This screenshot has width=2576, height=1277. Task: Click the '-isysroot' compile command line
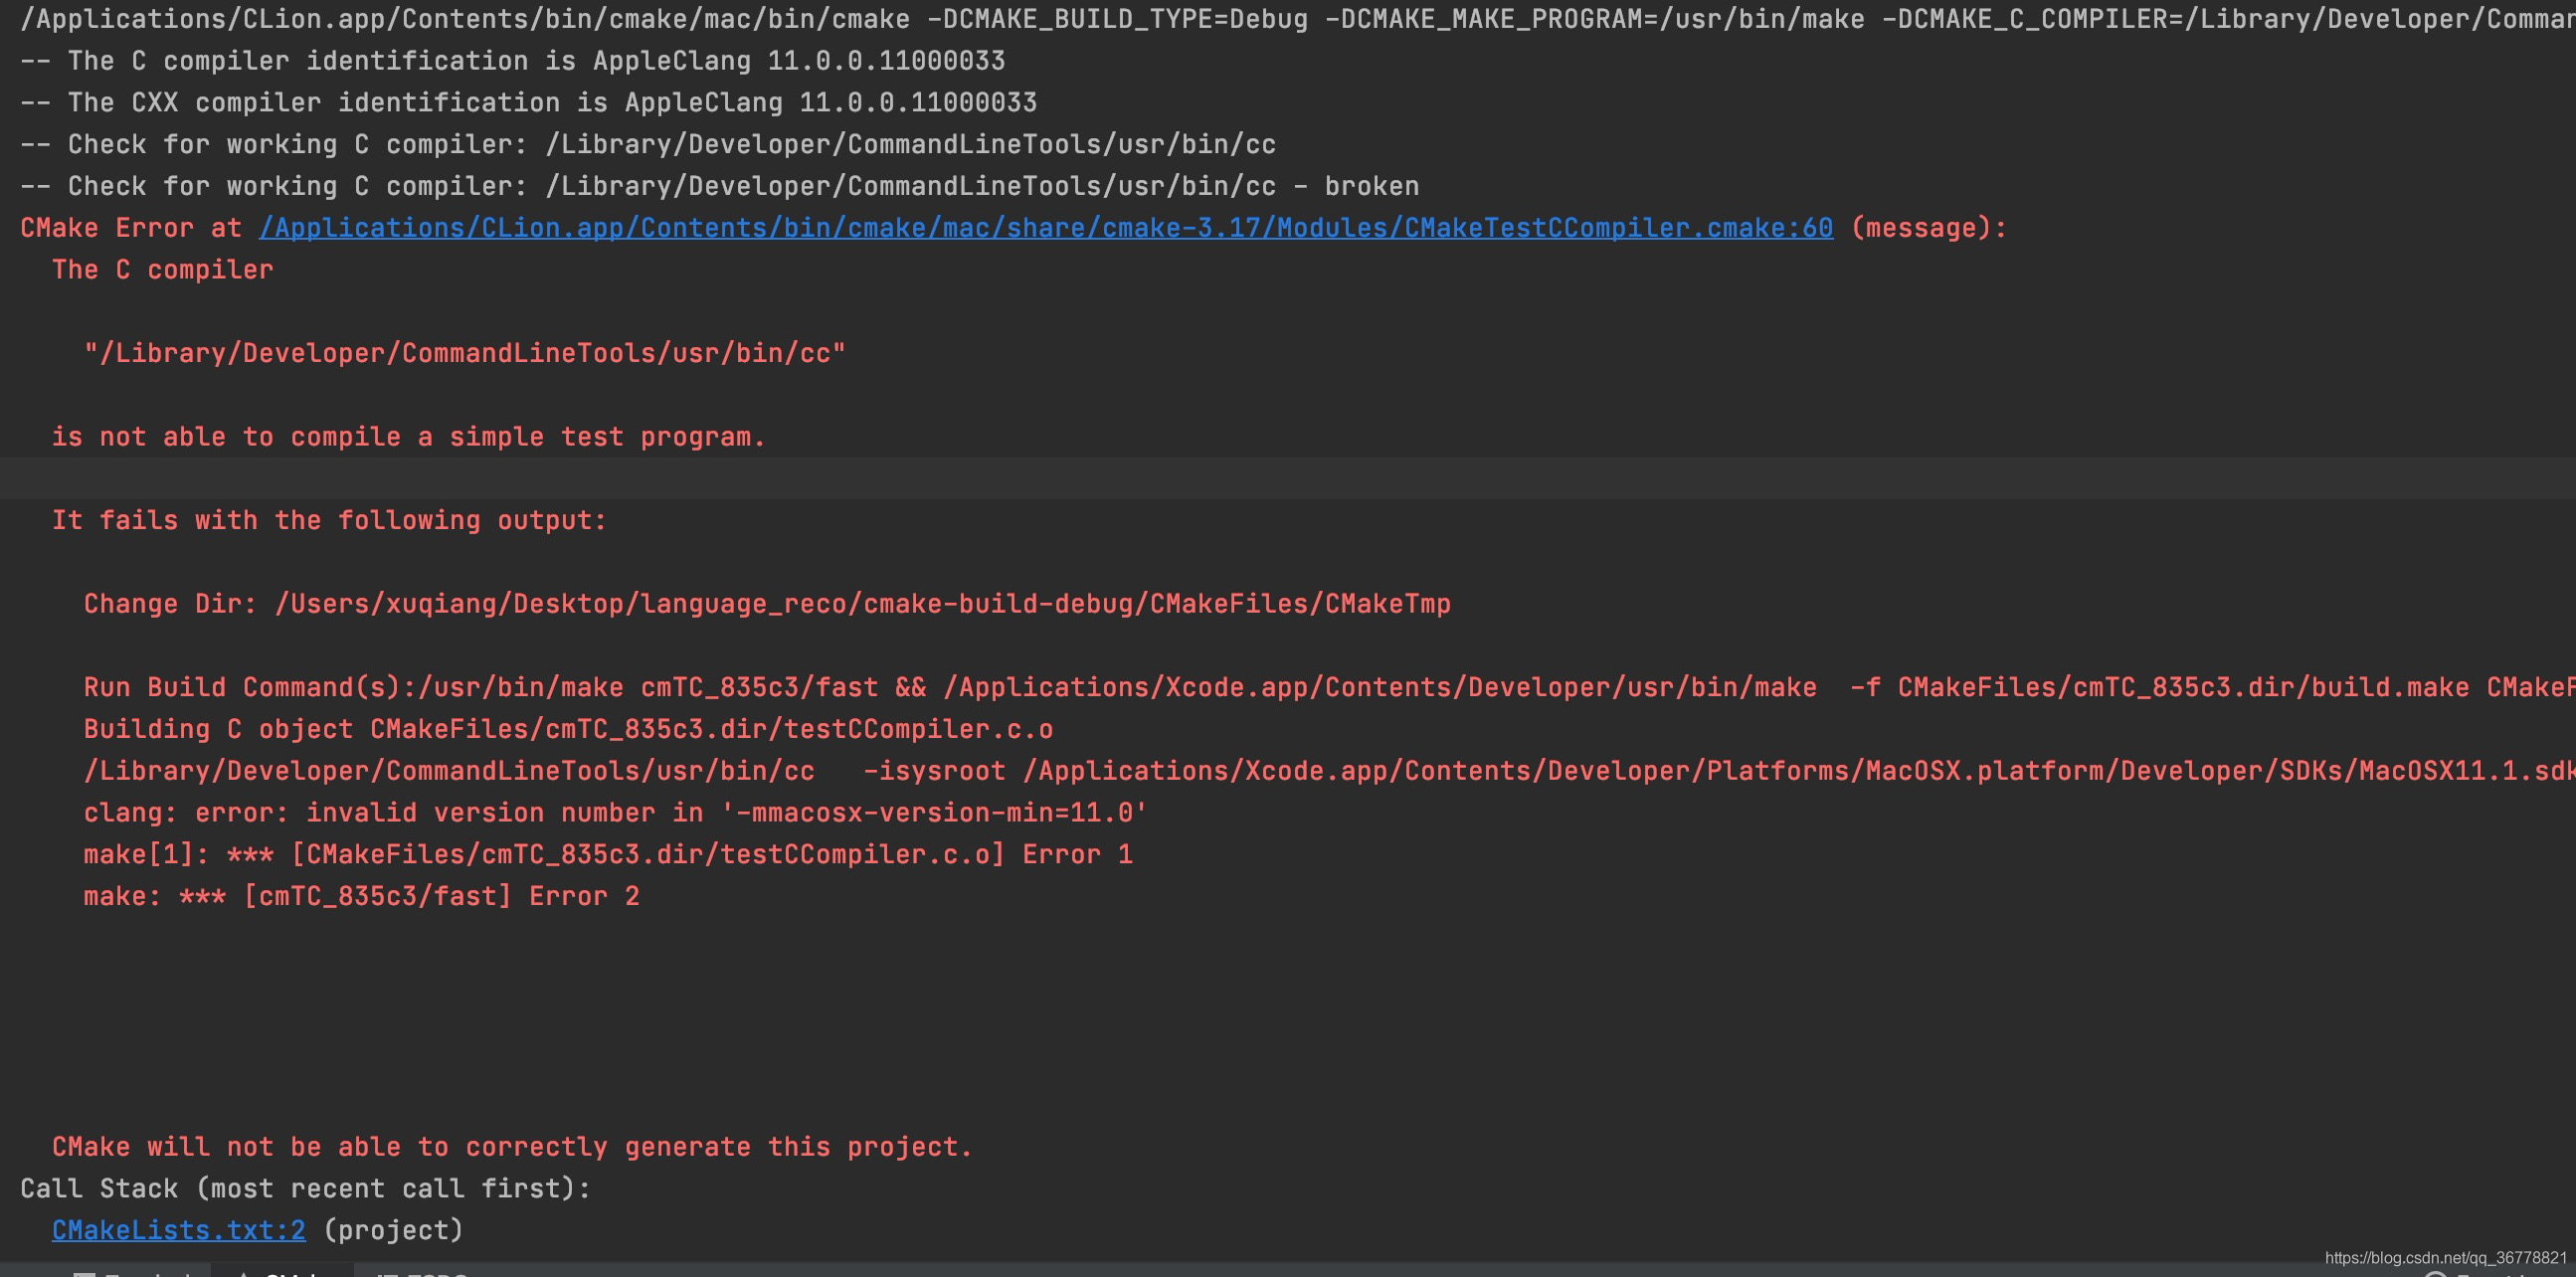tap(1330, 771)
